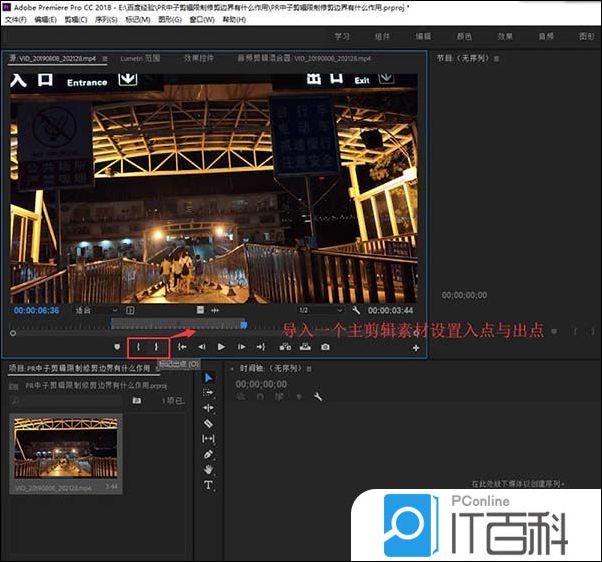Toggle timeline snap magnet icon

260,397
